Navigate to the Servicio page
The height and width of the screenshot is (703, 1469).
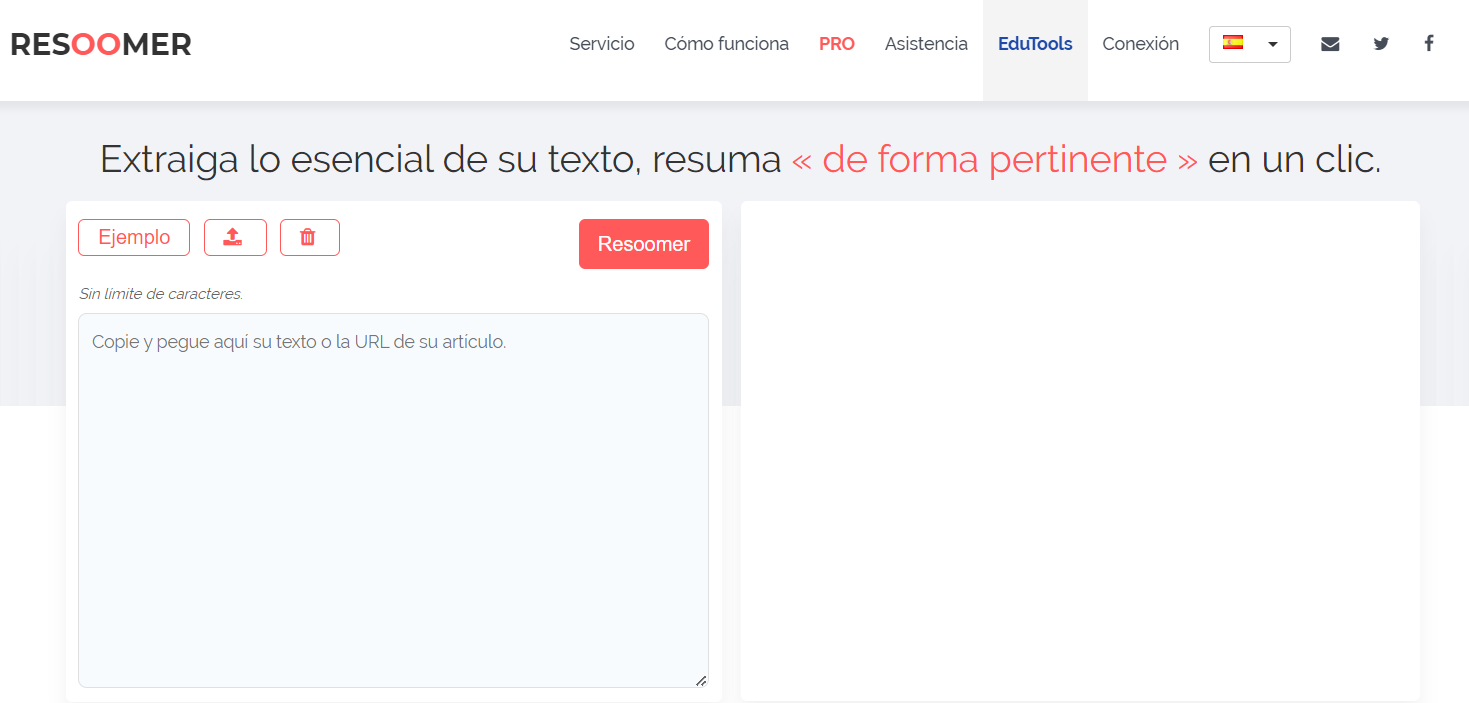(x=601, y=43)
